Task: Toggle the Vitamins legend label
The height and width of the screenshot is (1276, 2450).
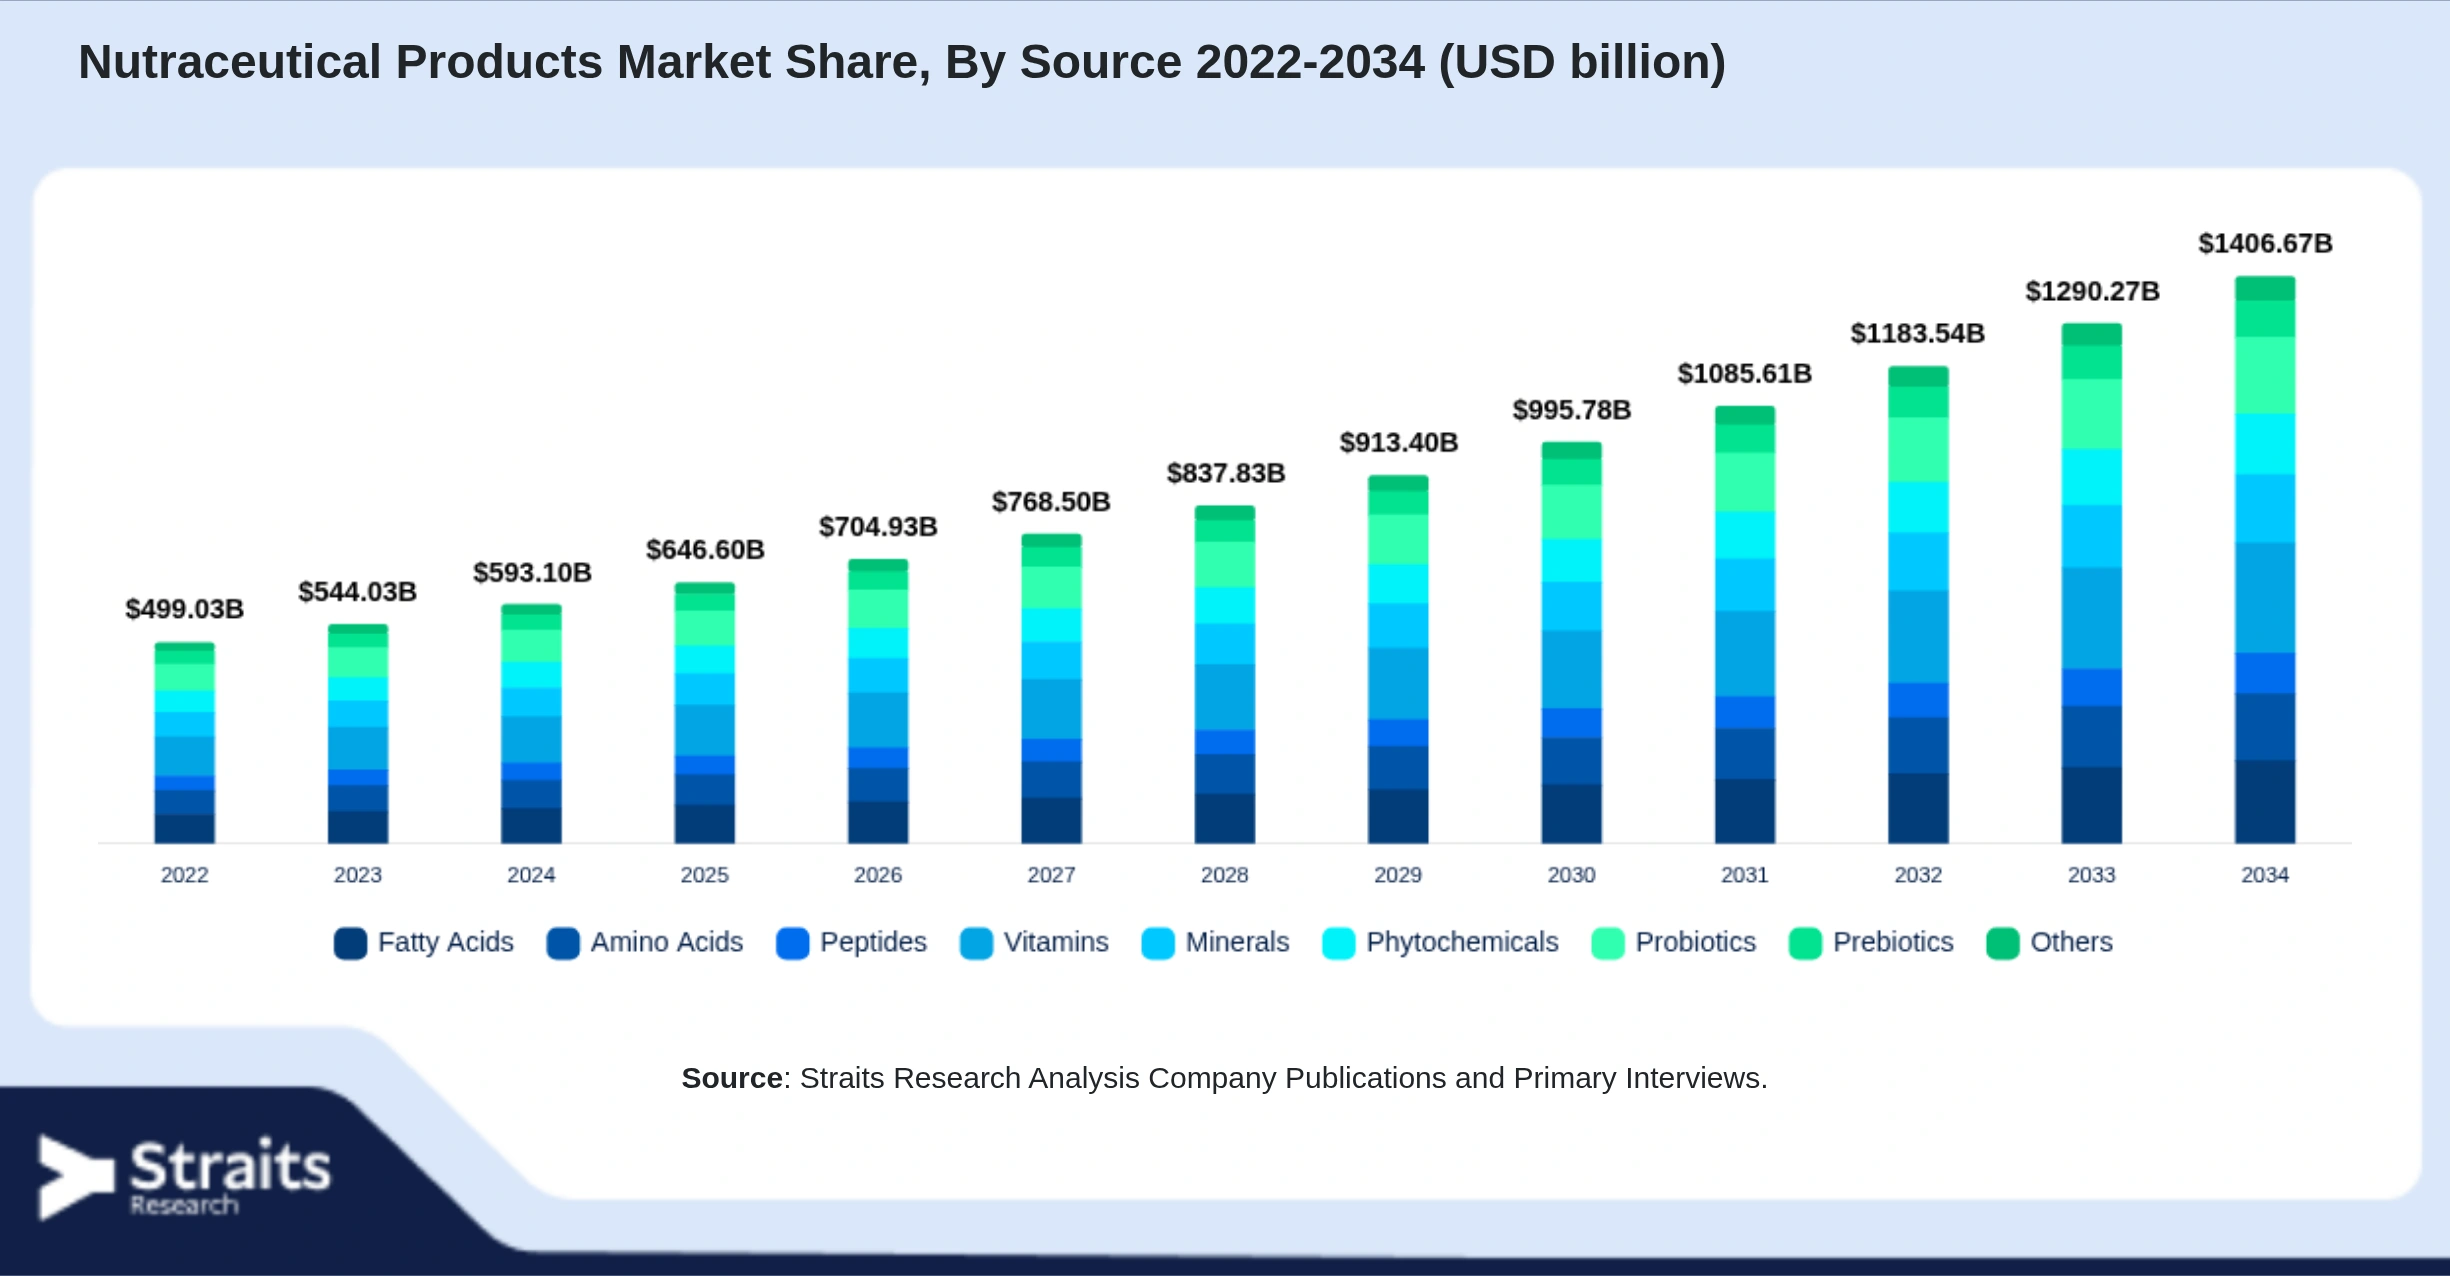Action: (1056, 942)
